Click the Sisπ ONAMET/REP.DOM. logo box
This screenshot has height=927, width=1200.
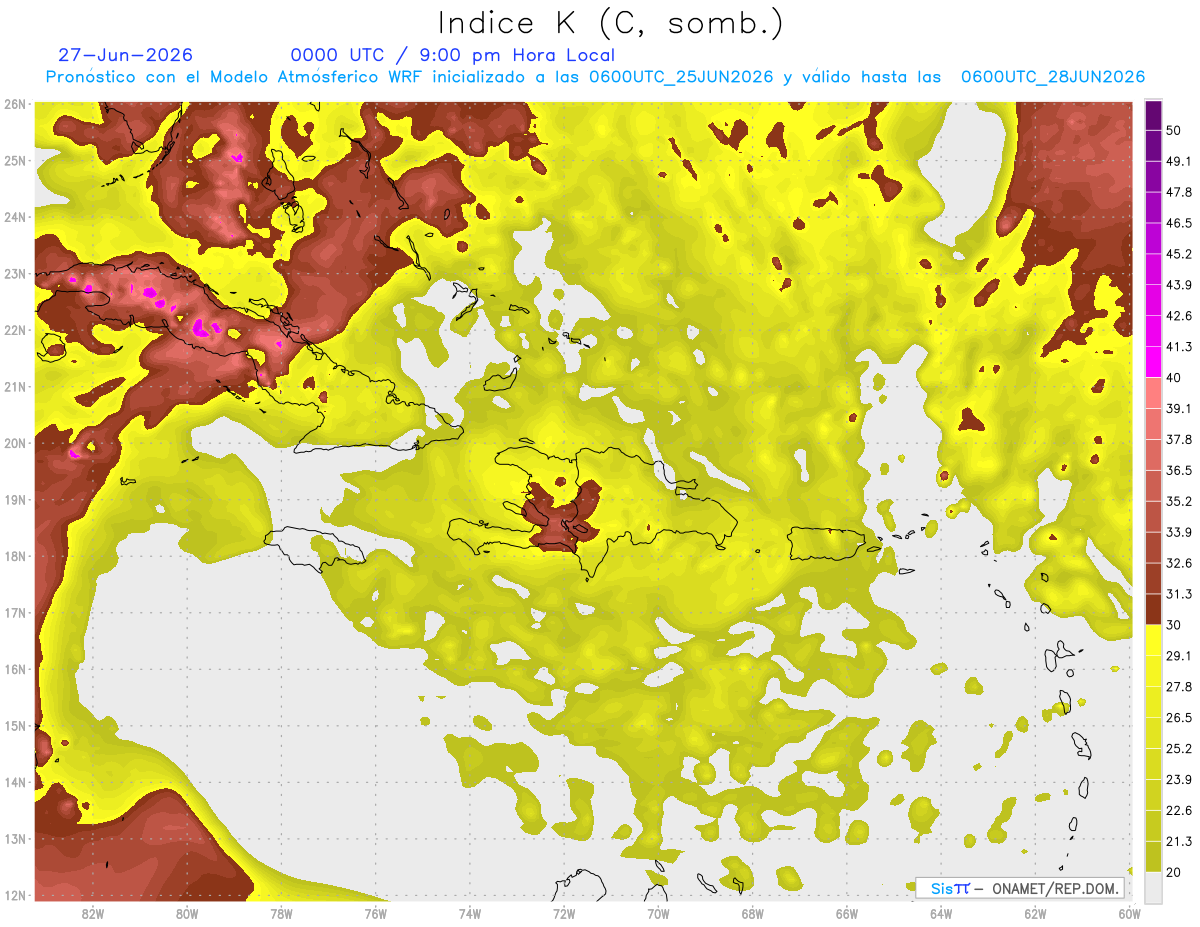1020,888
